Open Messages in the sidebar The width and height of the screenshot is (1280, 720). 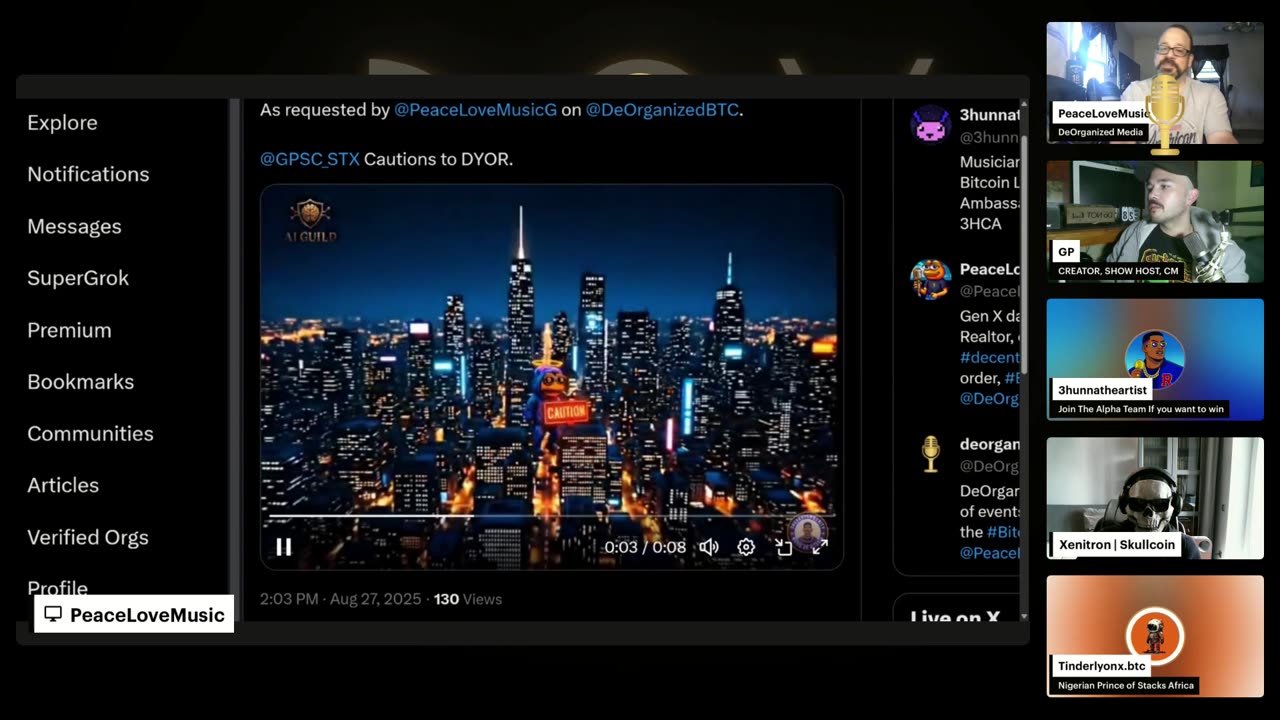(x=74, y=226)
